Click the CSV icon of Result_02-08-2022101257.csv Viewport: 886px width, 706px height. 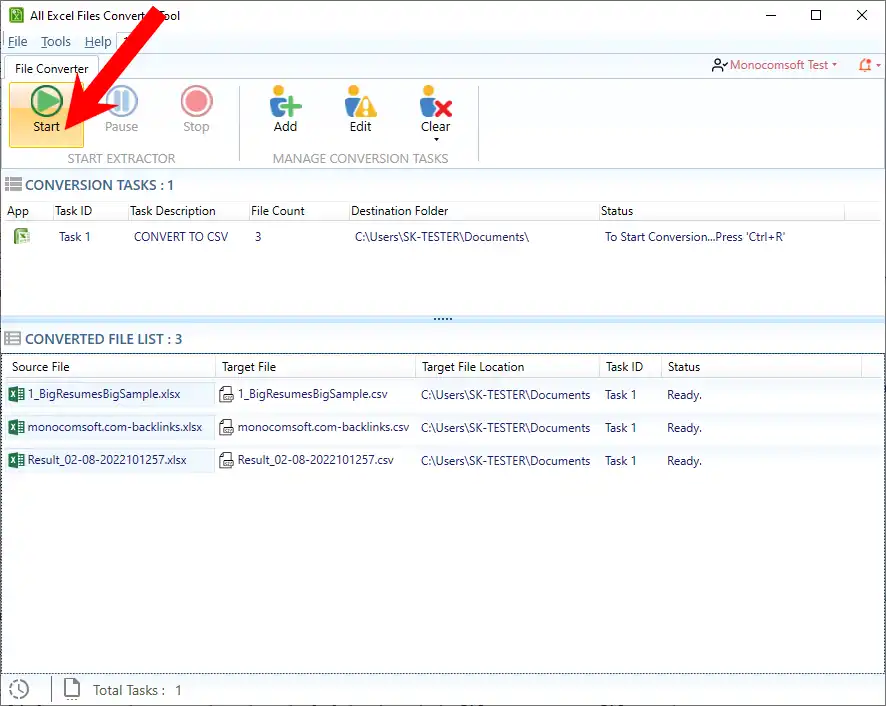(226, 460)
